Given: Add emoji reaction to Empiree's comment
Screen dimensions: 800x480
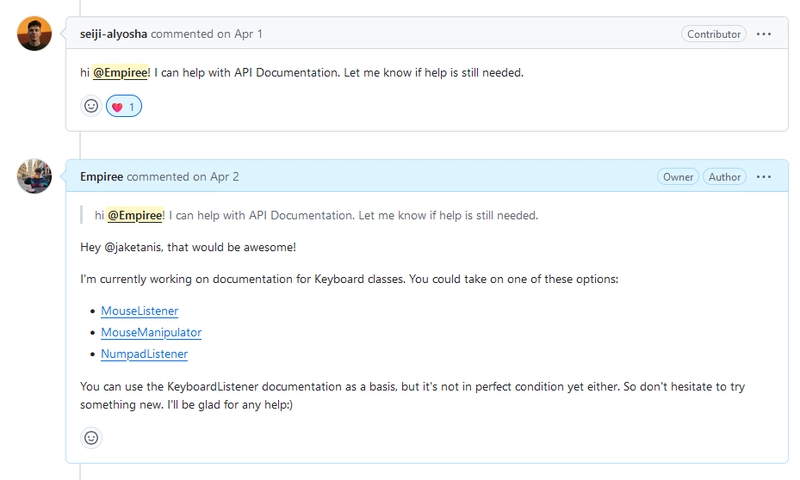Looking at the screenshot, I should 91,438.
